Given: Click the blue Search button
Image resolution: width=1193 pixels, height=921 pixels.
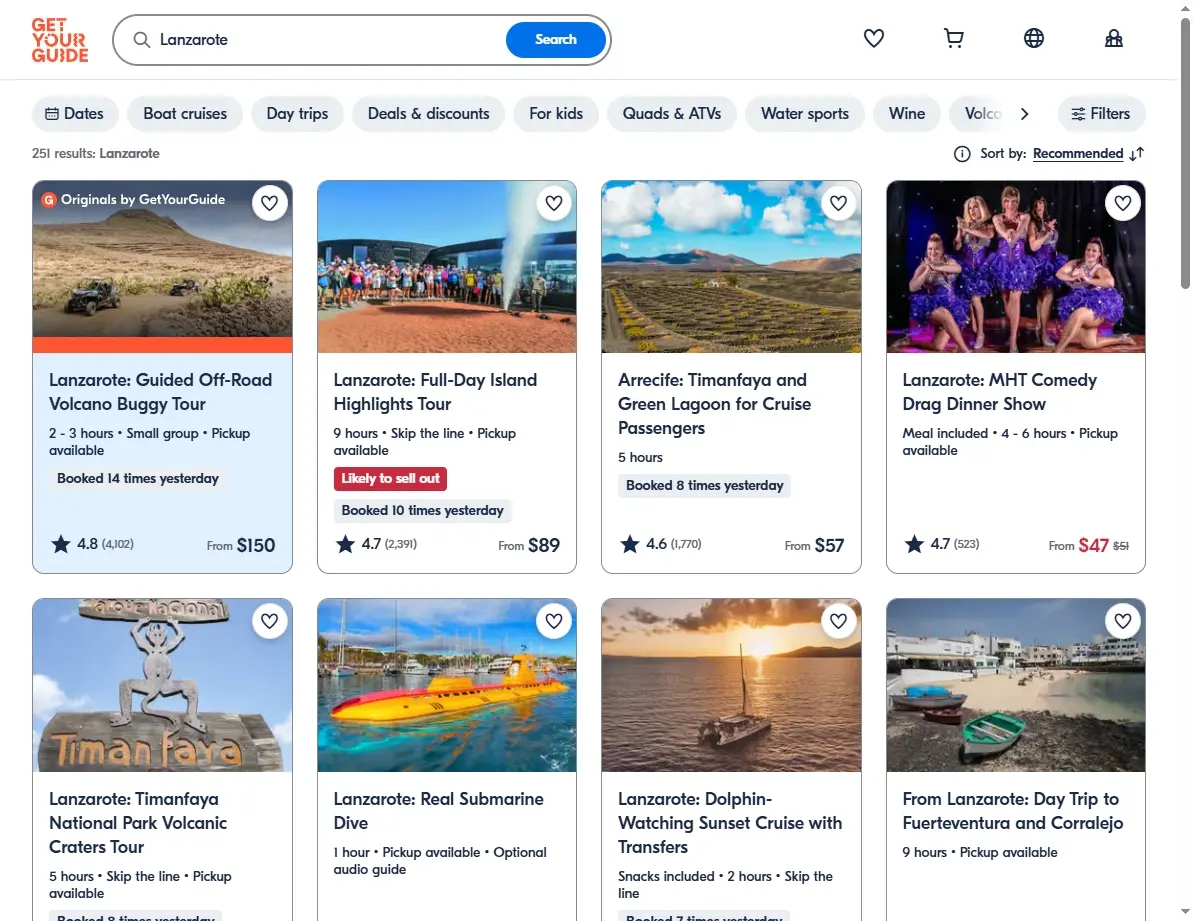Looking at the screenshot, I should 555,40.
